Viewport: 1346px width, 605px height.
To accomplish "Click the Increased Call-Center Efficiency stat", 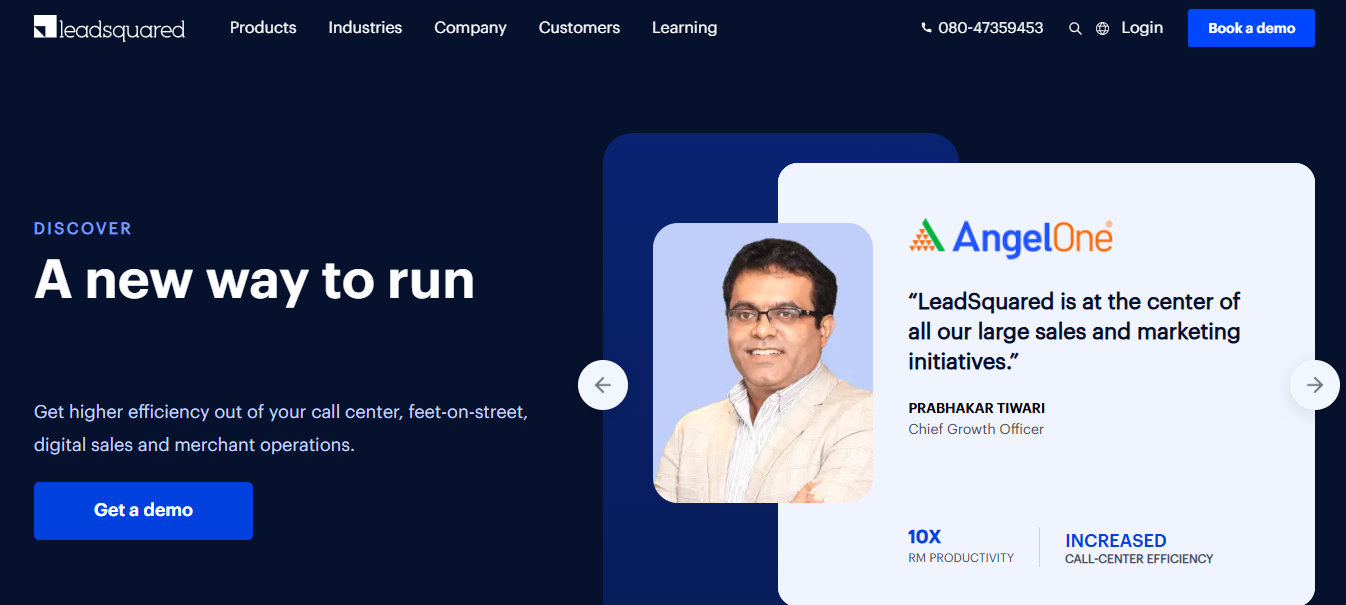I will pyautogui.click(x=1139, y=548).
